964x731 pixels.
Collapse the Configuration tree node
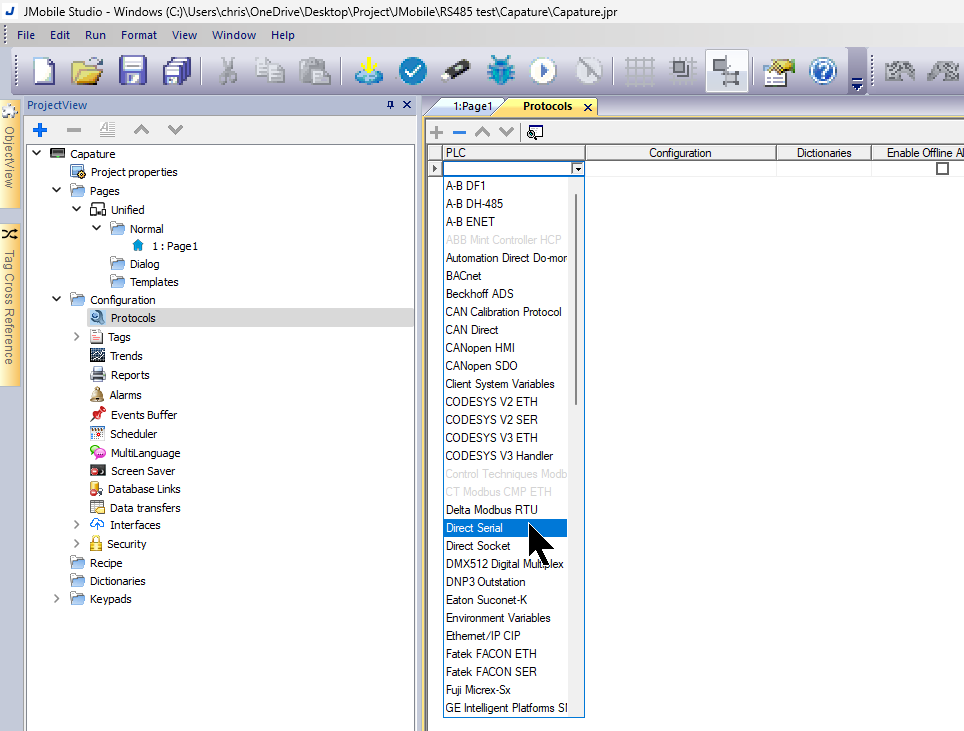coord(57,300)
